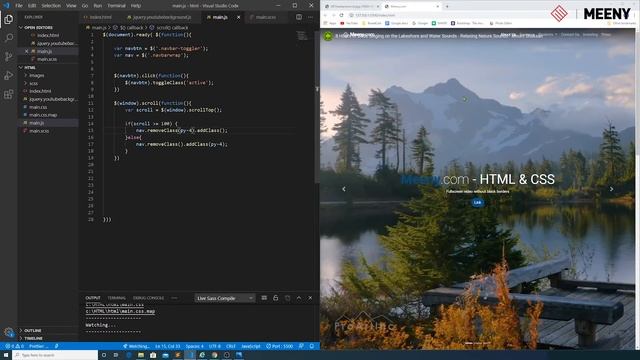
Task: Open the Live Sass Compile output dropdown
Action: coord(224,298)
